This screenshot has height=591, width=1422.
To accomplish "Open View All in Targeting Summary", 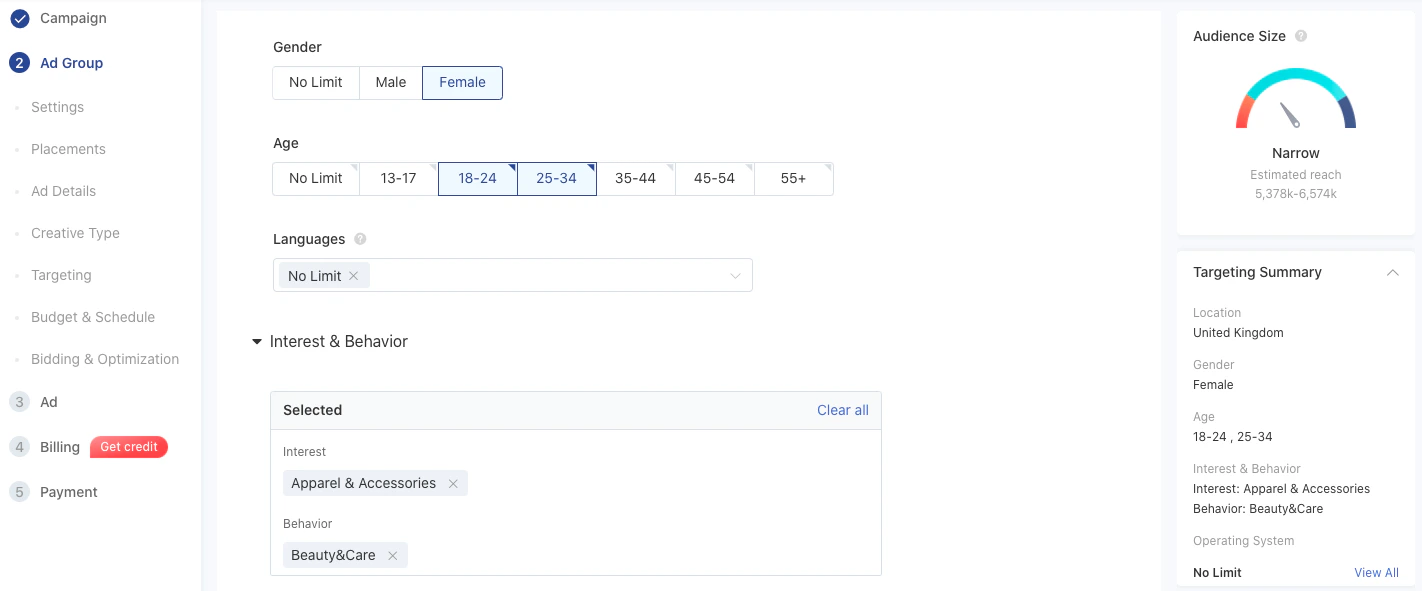I will 1376,573.
